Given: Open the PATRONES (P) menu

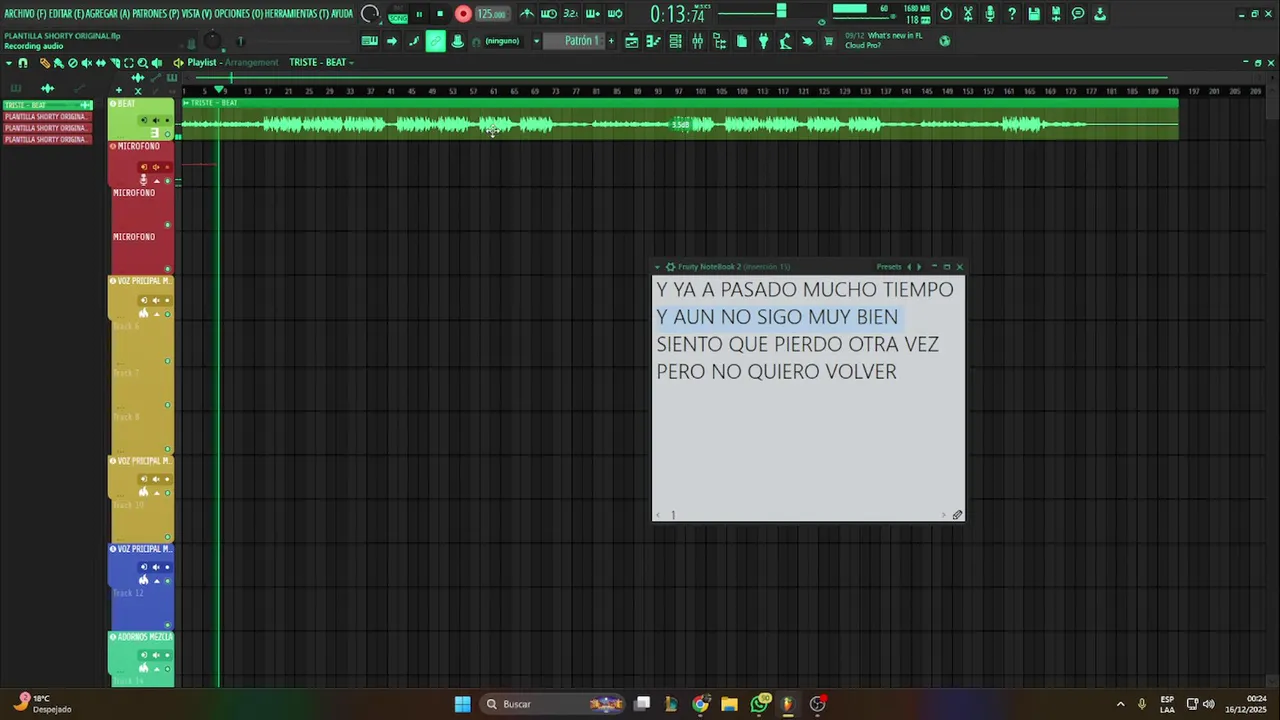Looking at the screenshot, I should [155, 14].
